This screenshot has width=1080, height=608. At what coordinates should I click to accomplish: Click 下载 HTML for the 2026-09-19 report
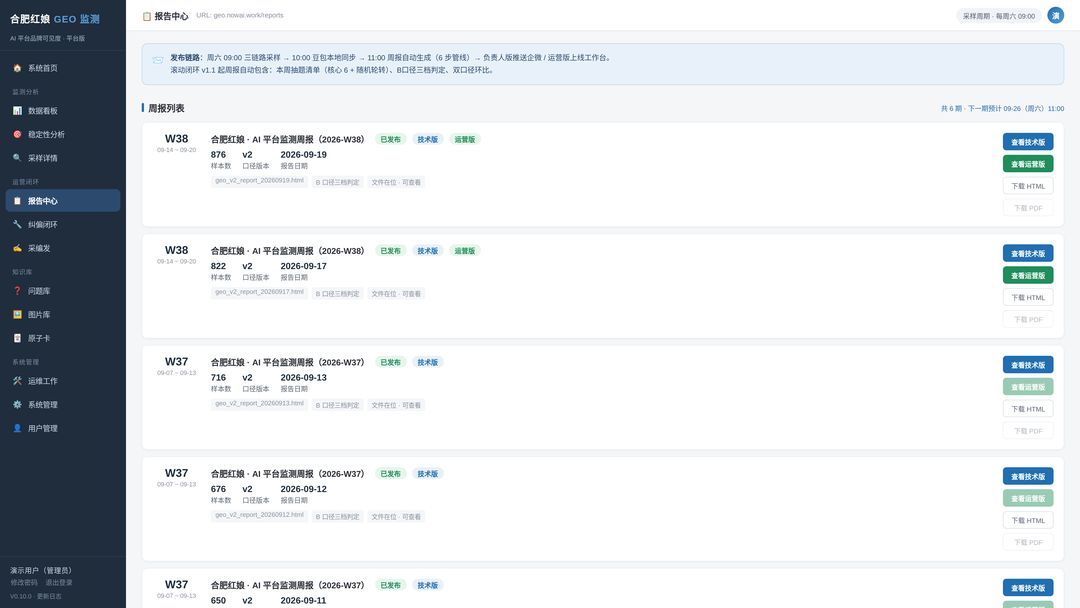[x=1028, y=186]
